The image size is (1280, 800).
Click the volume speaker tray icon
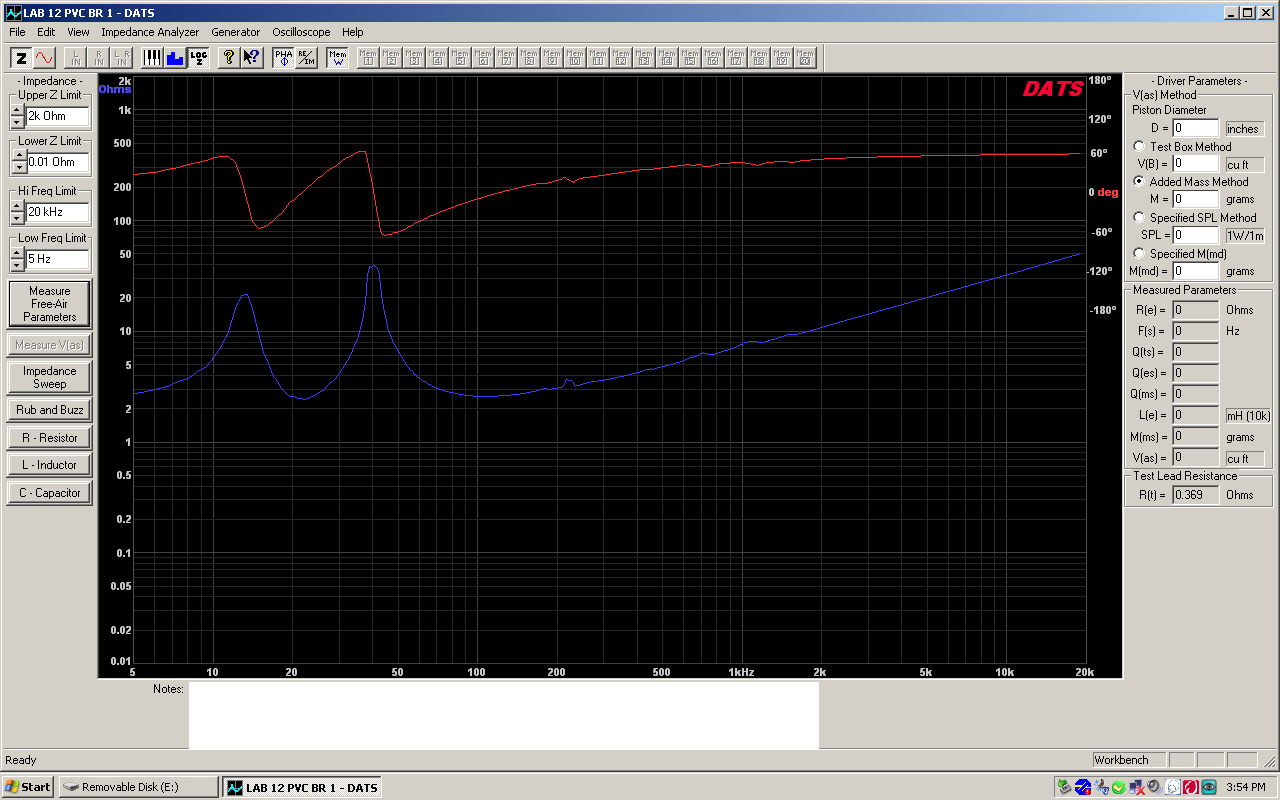1153,787
